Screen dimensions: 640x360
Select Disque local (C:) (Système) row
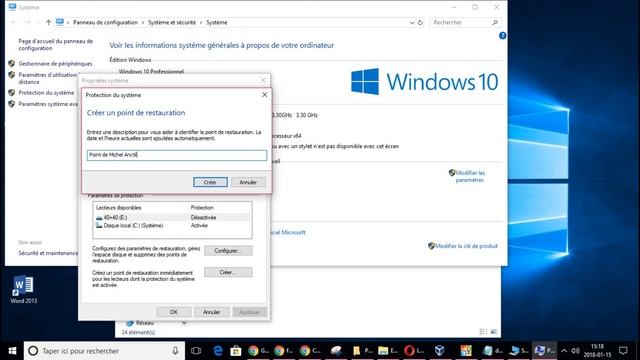coord(172,225)
